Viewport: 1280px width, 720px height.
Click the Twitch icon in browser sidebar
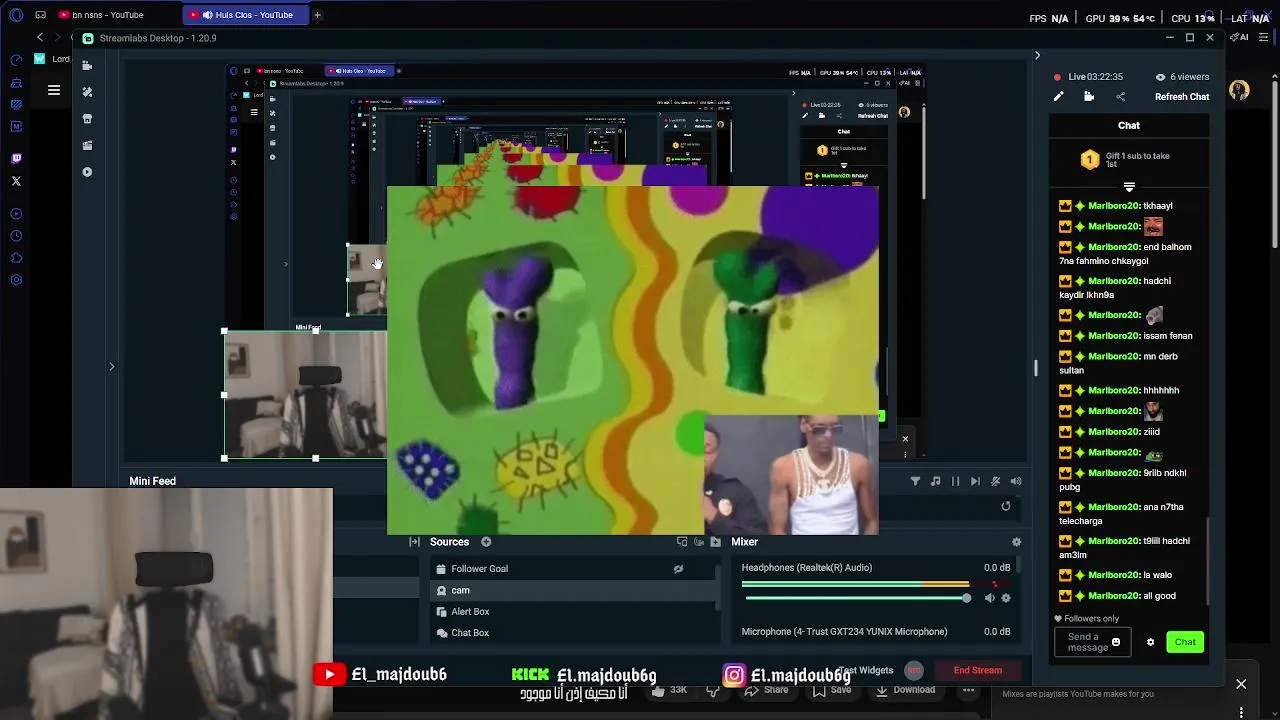(x=16, y=158)
